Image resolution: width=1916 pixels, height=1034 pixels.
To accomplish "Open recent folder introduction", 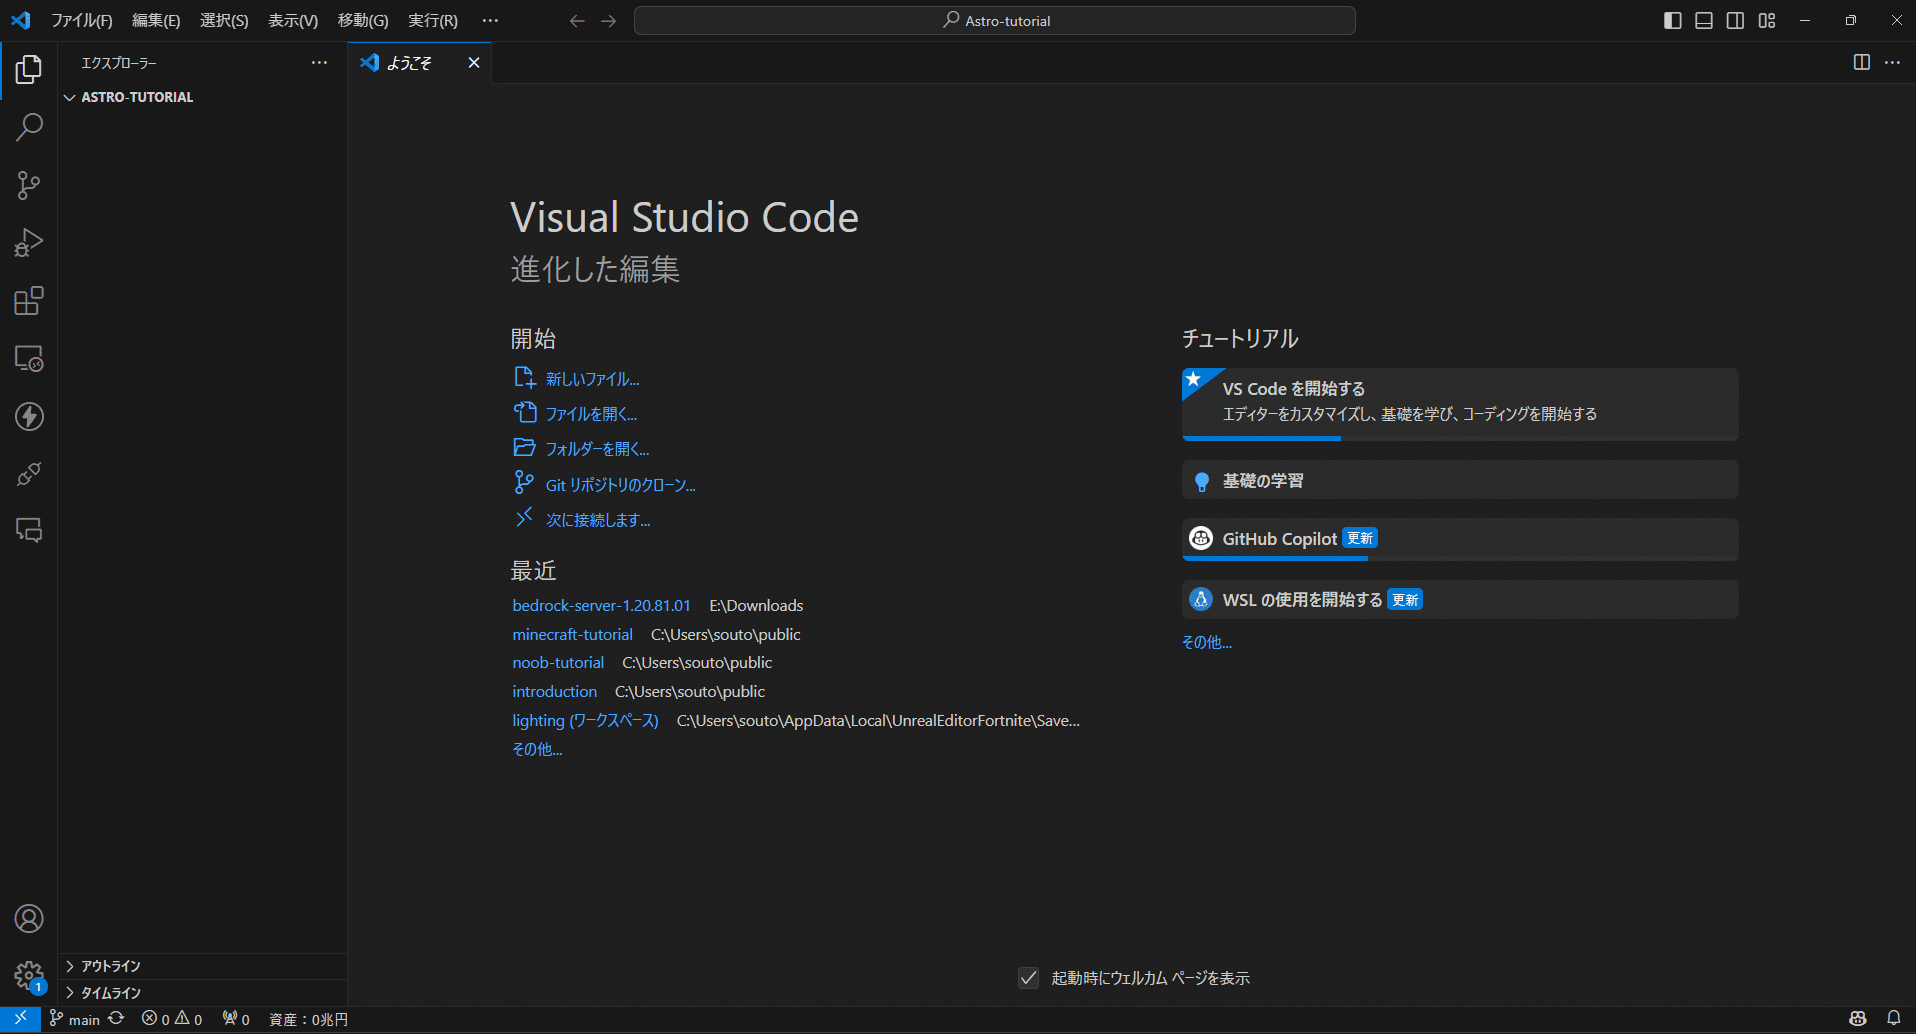I will (x=554, y=692).
